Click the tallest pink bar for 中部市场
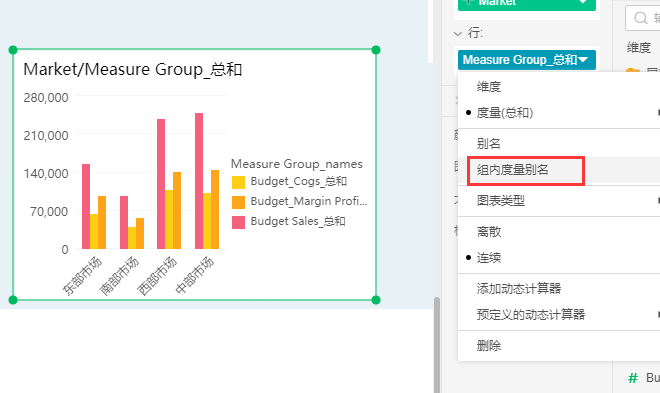660x393 pixels. coord(199,181)
